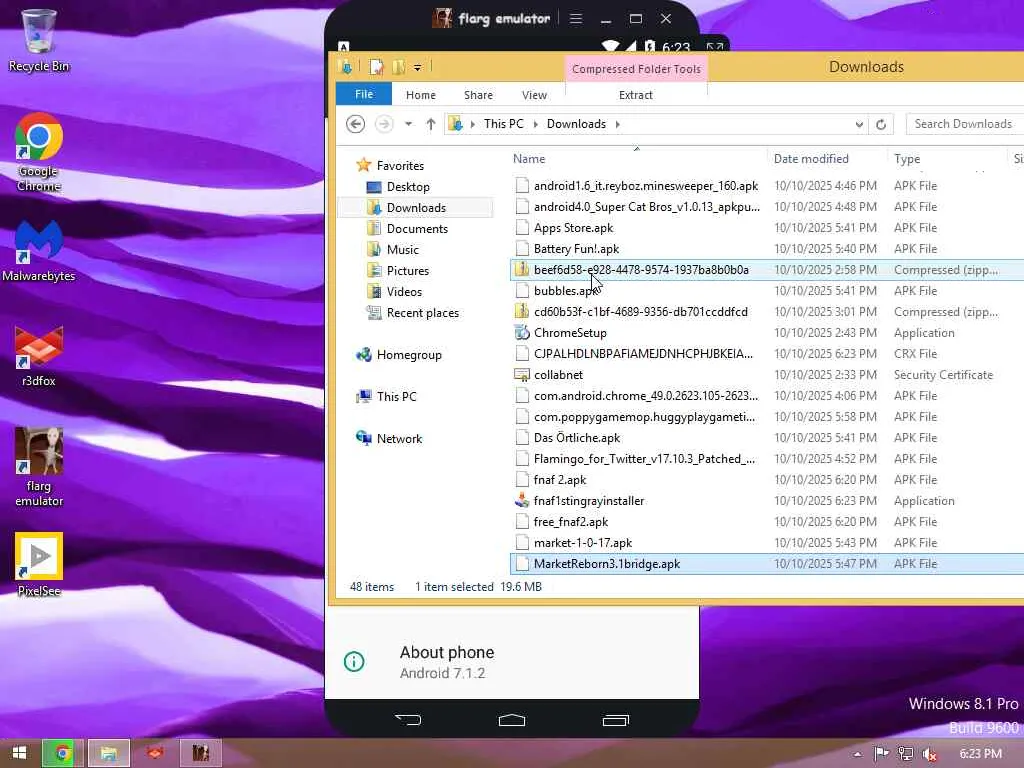
Task: Click the system clock showing 6:23 PM
Action: [x=980, y=754]
